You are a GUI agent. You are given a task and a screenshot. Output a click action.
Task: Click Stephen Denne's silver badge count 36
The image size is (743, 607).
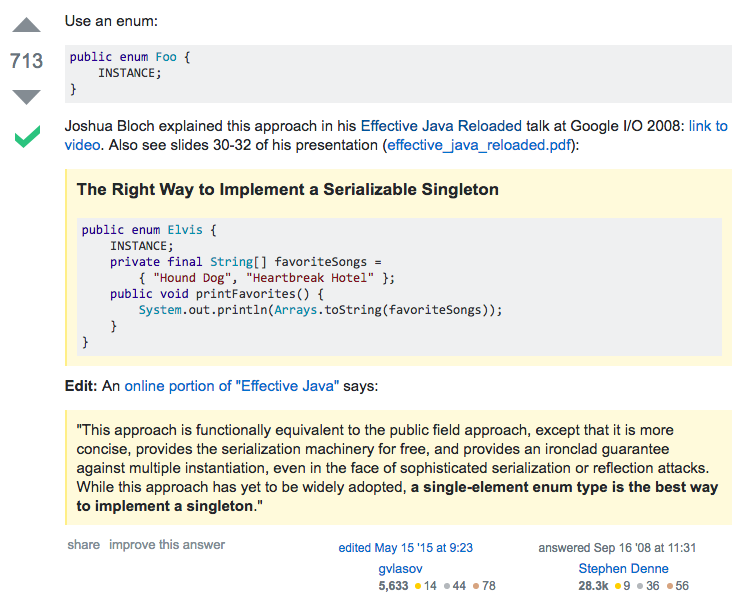click(652, 586)
